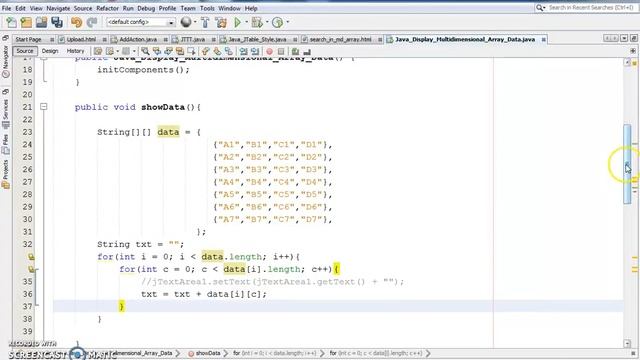Switch to the Start Page tab

point(28,40)
